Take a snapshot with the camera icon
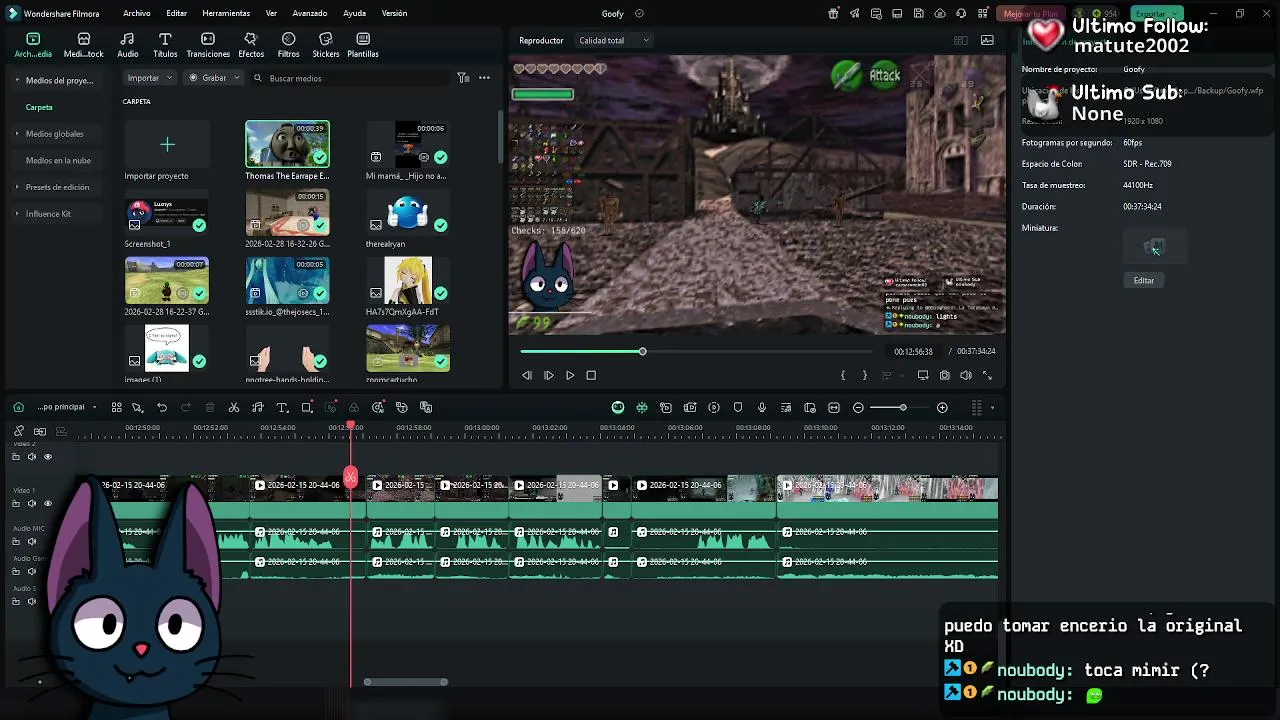This screenshot has width=1280, height=720. coord(945,375)
